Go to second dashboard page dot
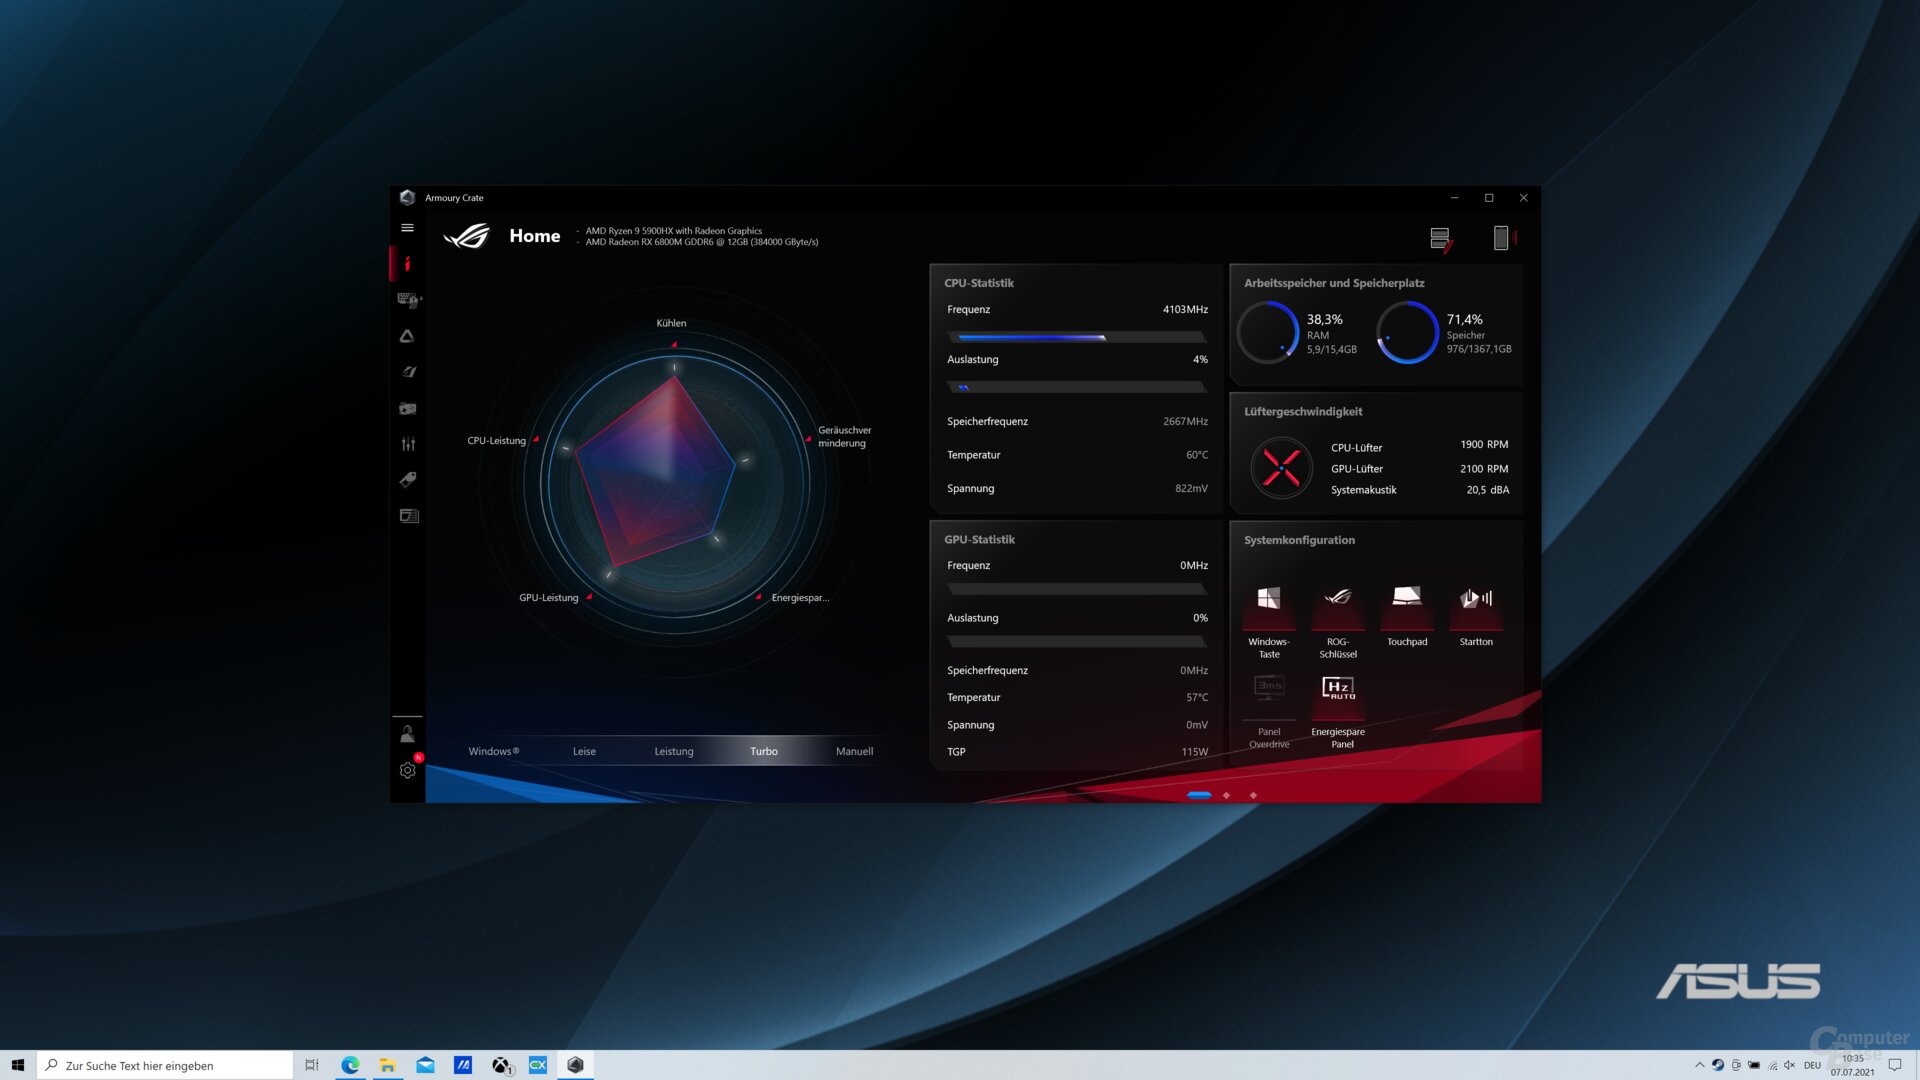1920x1080 pixels. pos(1226,795)
